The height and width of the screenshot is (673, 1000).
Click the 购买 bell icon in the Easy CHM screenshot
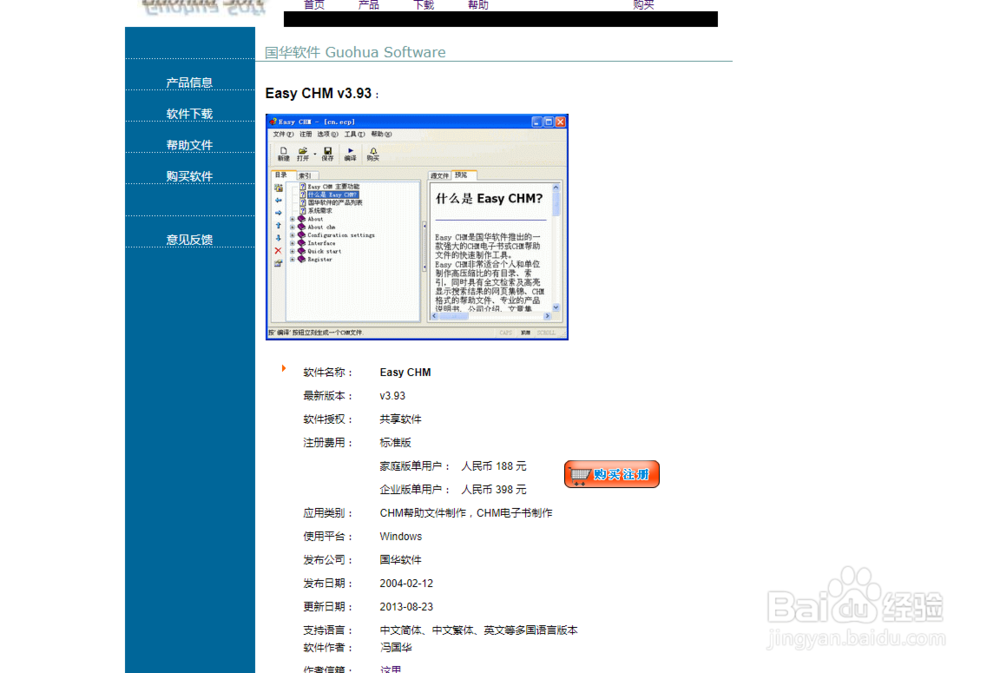tap(373, 154)
